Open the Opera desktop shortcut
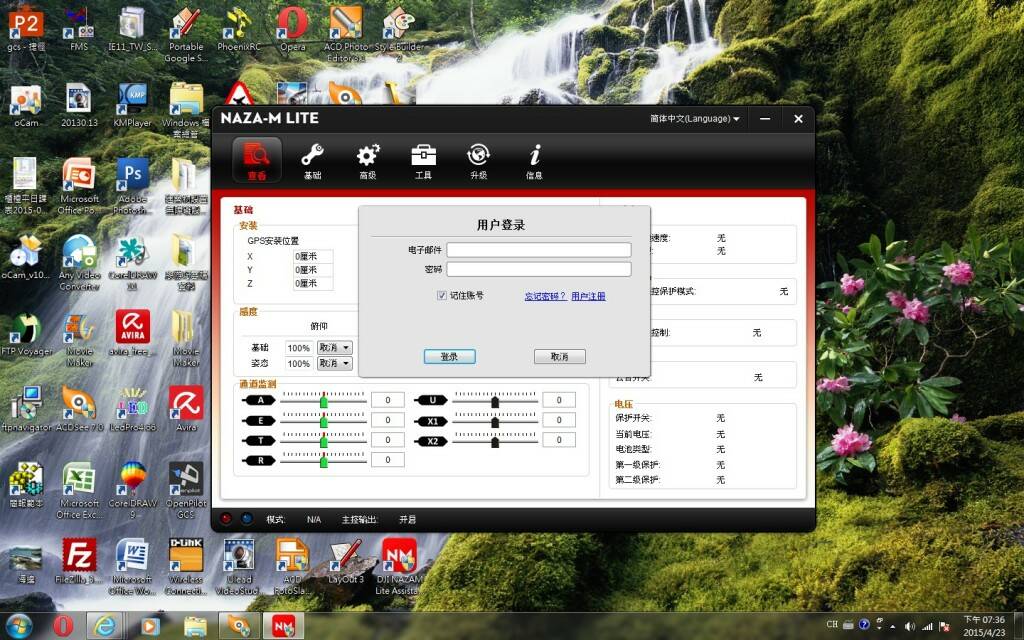Screen dimensions: 1024x640 coord(293,29)
